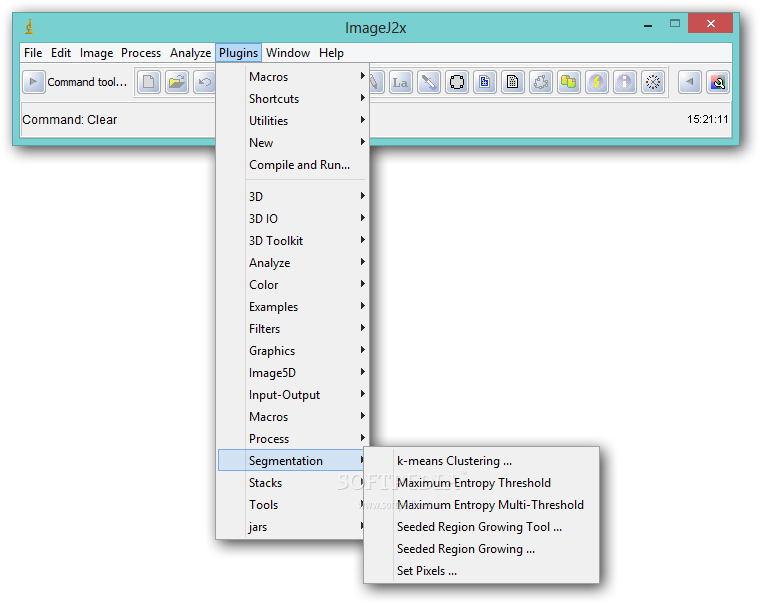This screenshot has width=760, height=604.
Task: Click the blue document page toolbar icon
Action: point(485,82)
